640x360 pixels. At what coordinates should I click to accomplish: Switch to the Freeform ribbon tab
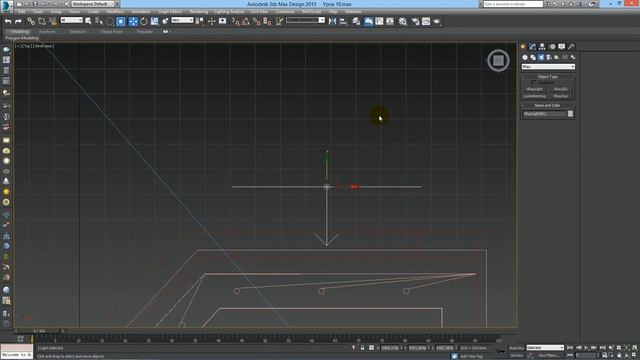point(47,31)
